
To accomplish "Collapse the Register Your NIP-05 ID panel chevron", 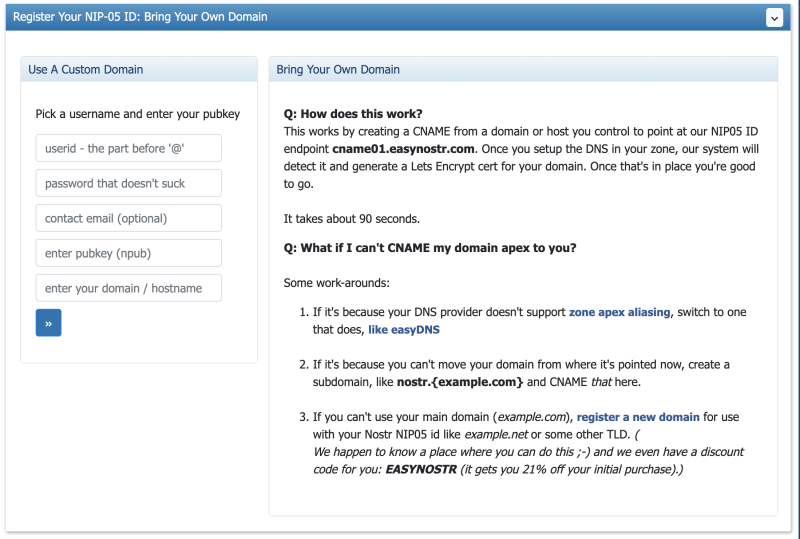I will coord(774,18).
